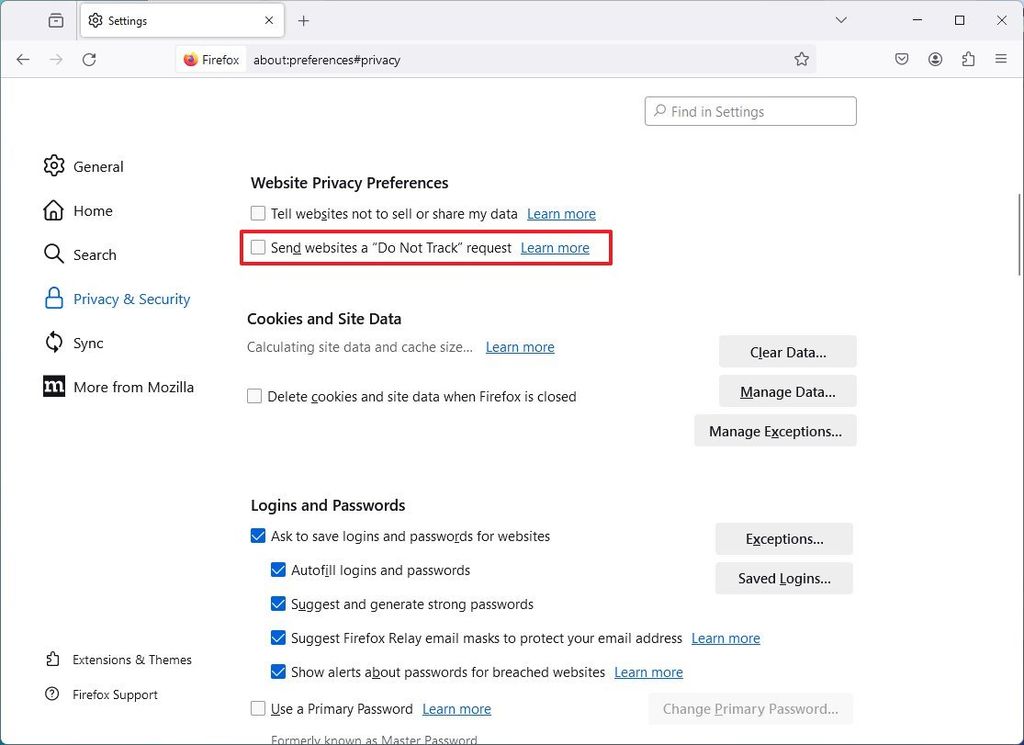The width and height of the screenshot is (1024, 745).
Task: Open Search settings via magnifier icon
Action: click(54, 254)
